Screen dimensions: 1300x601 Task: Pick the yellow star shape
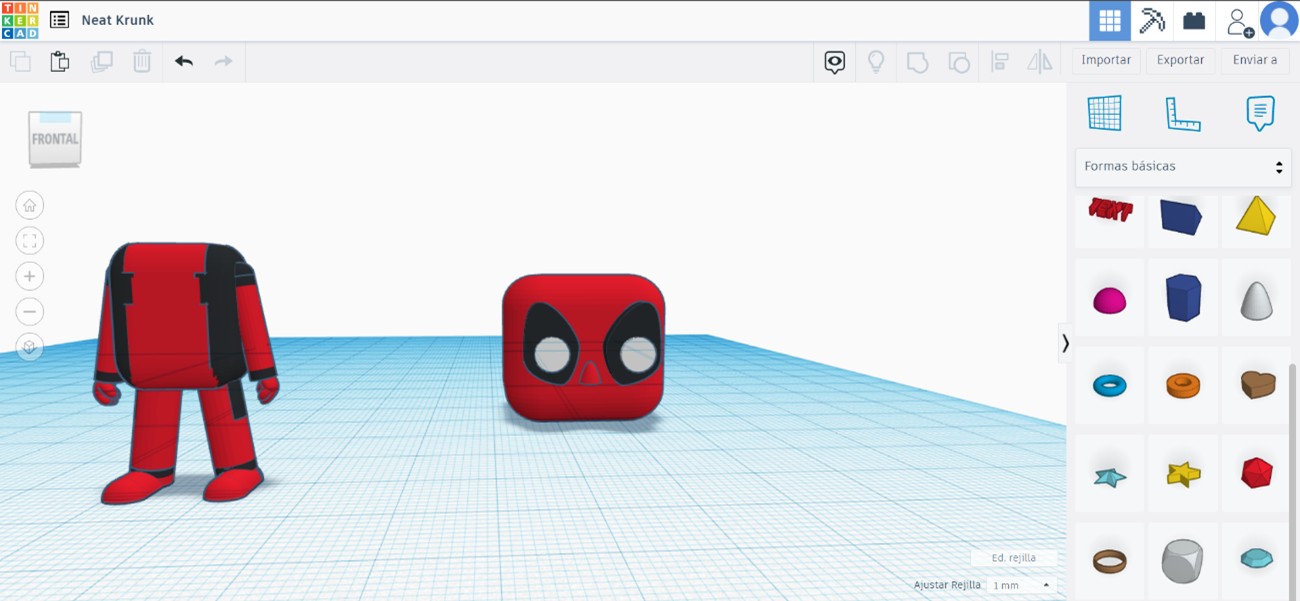pos(1183,474)
